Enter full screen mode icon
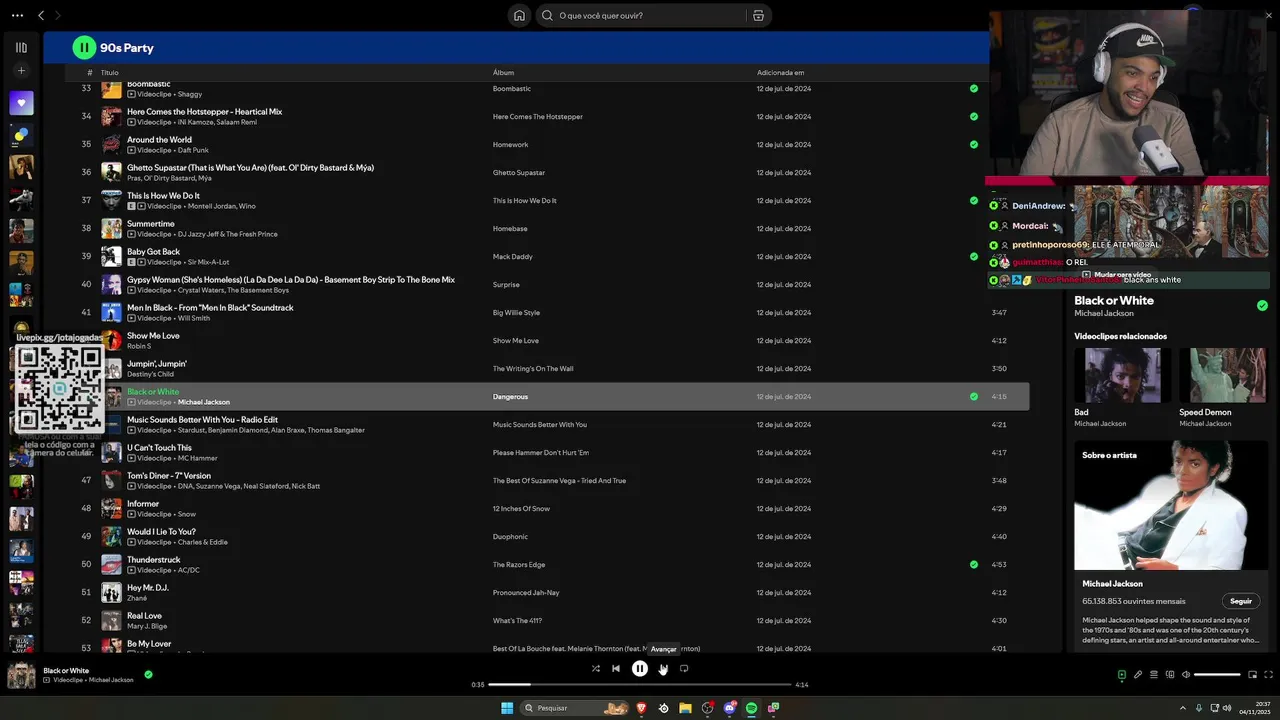The image size is (1280, 720). [x=1269, y=675]
